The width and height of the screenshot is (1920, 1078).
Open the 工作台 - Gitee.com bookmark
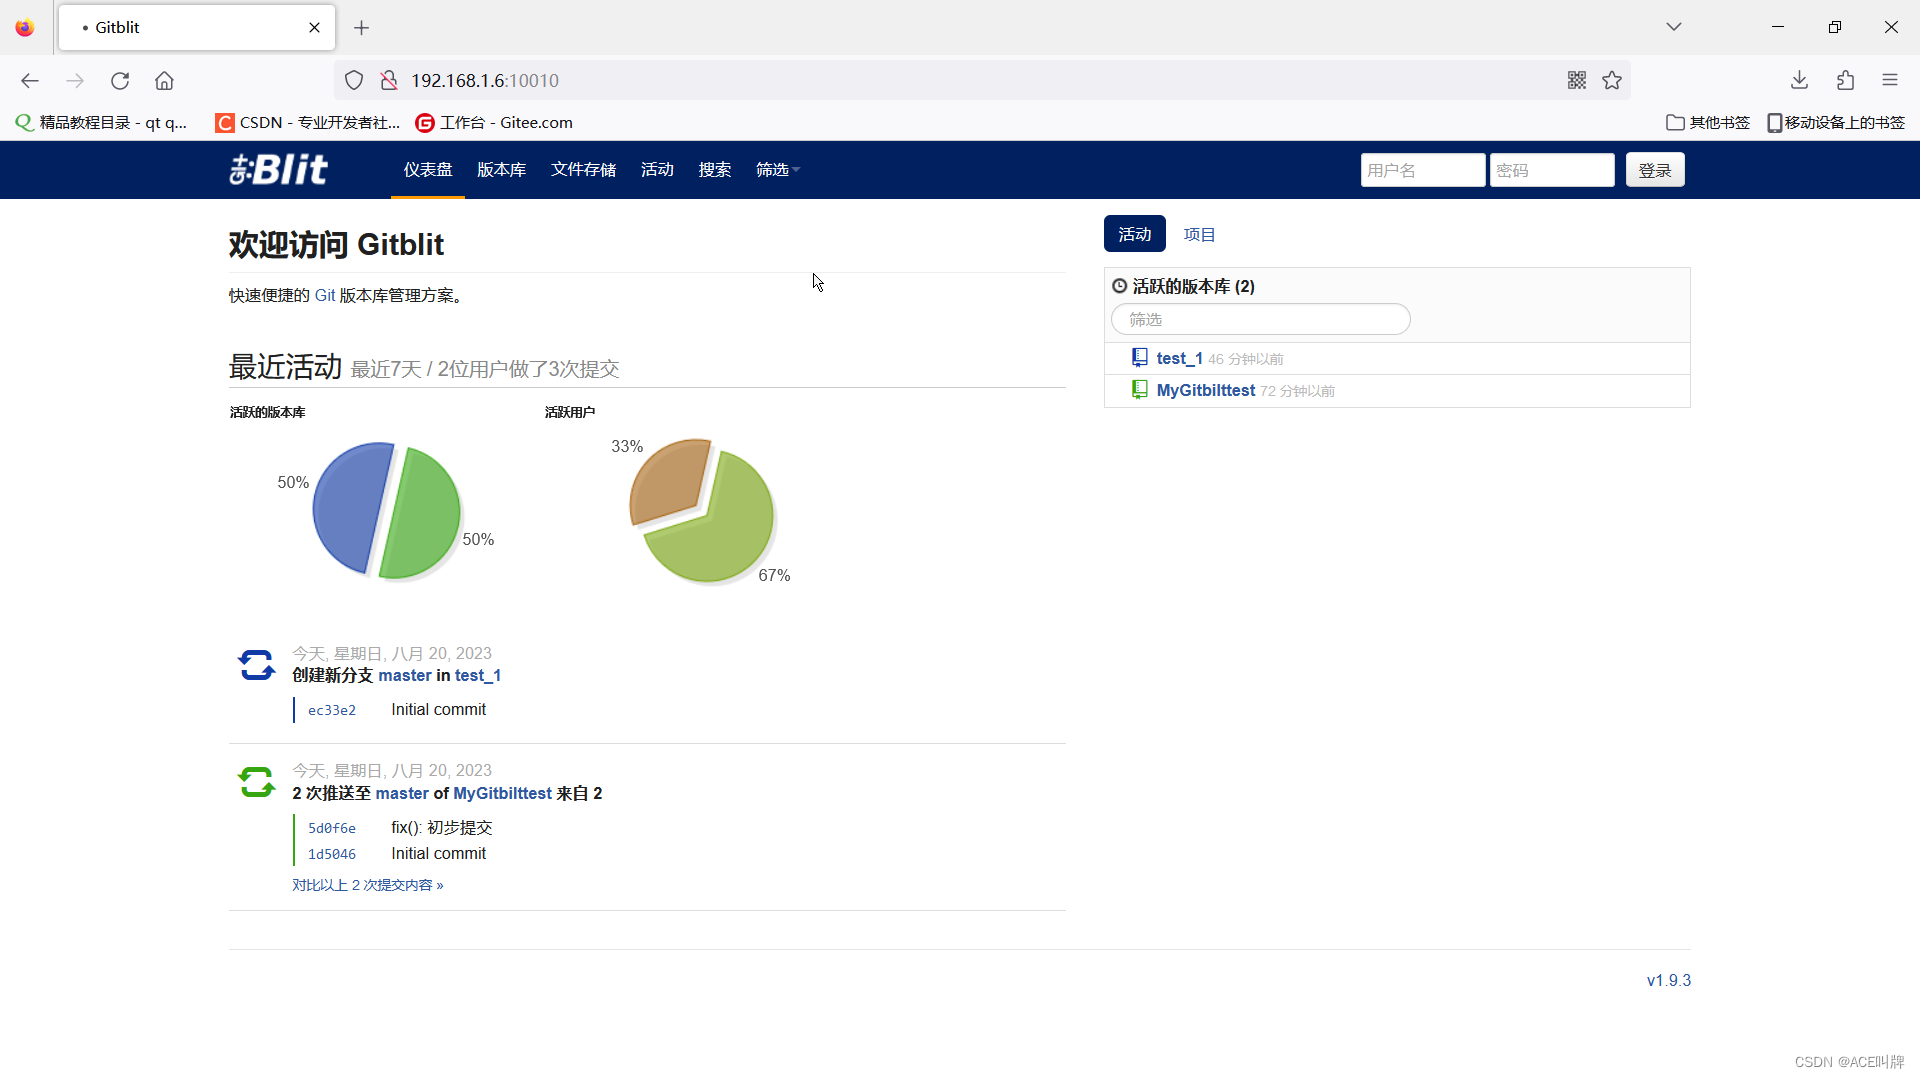(x=494, y=123)
